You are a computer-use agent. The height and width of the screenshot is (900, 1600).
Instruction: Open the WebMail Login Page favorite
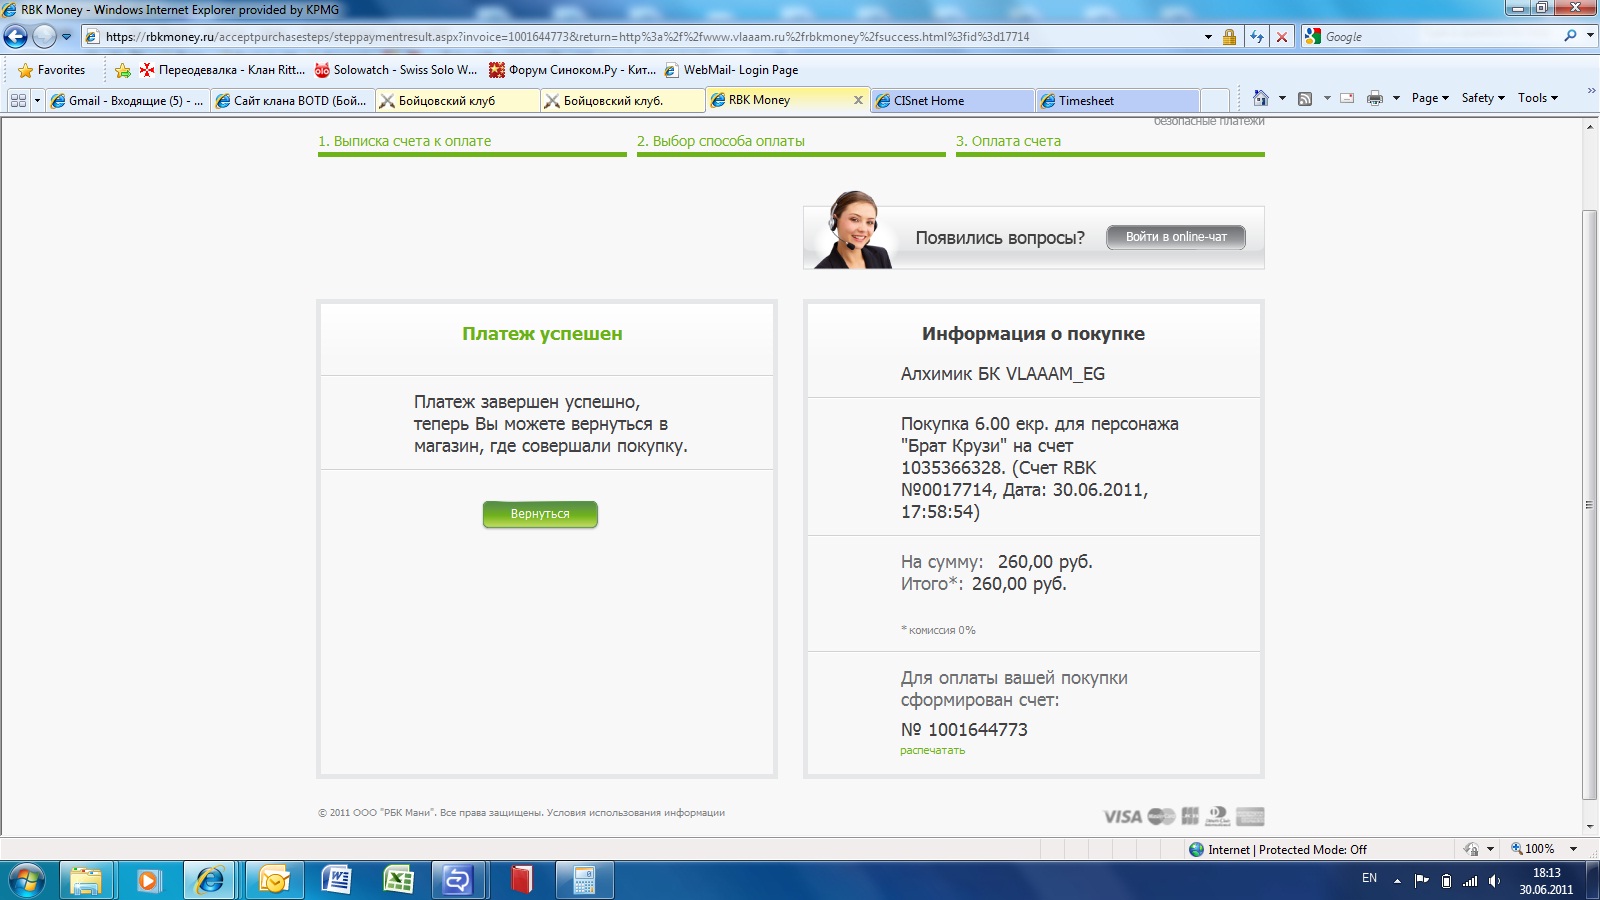pyautogui.click(x=731, y=70)
